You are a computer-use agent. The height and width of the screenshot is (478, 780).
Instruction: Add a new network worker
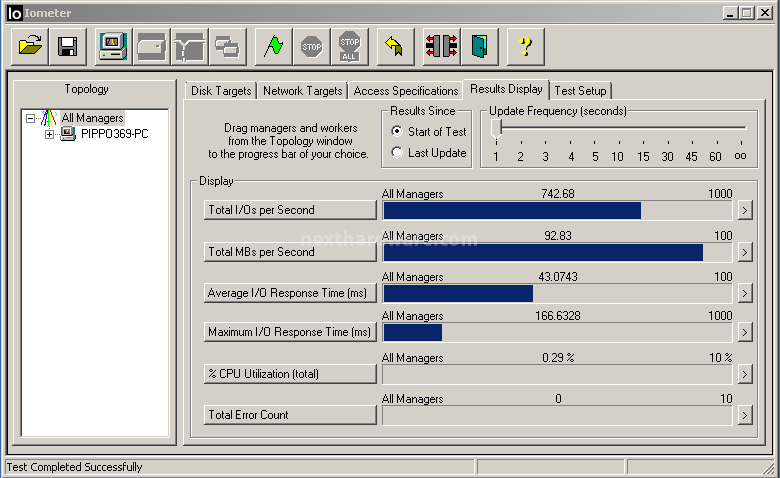point(190,46)
